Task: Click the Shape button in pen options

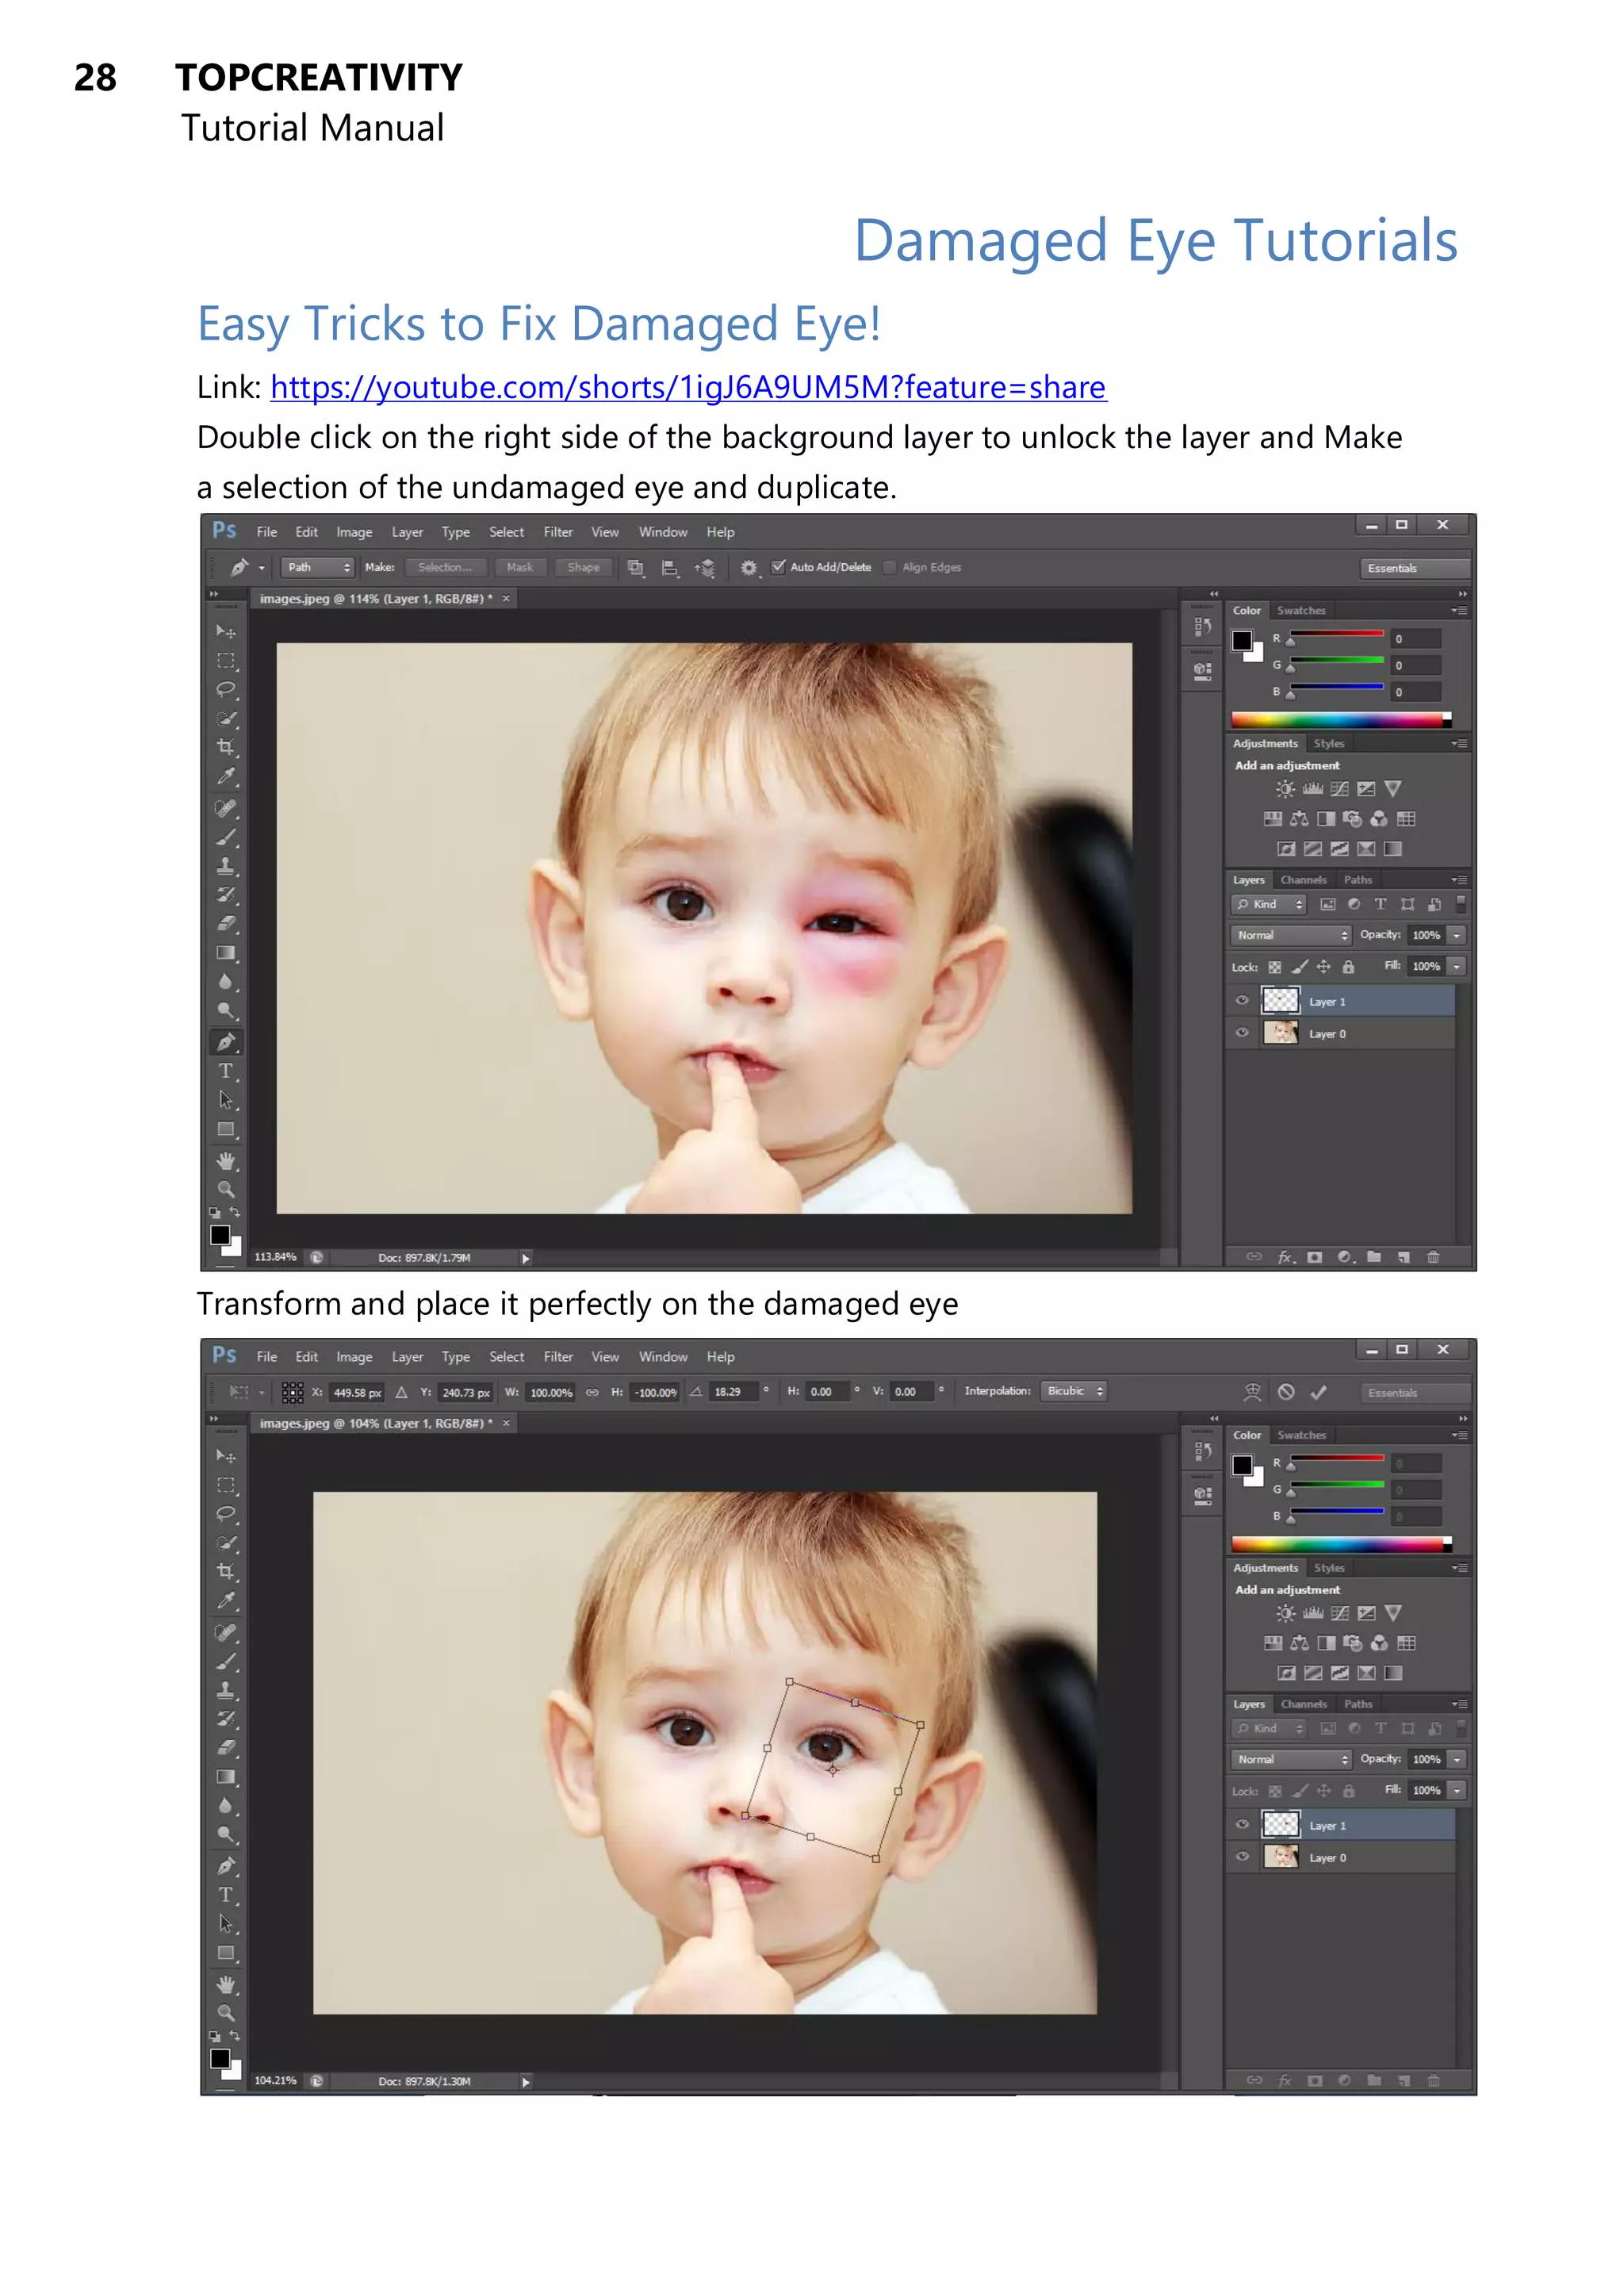Action: point(583,567)
